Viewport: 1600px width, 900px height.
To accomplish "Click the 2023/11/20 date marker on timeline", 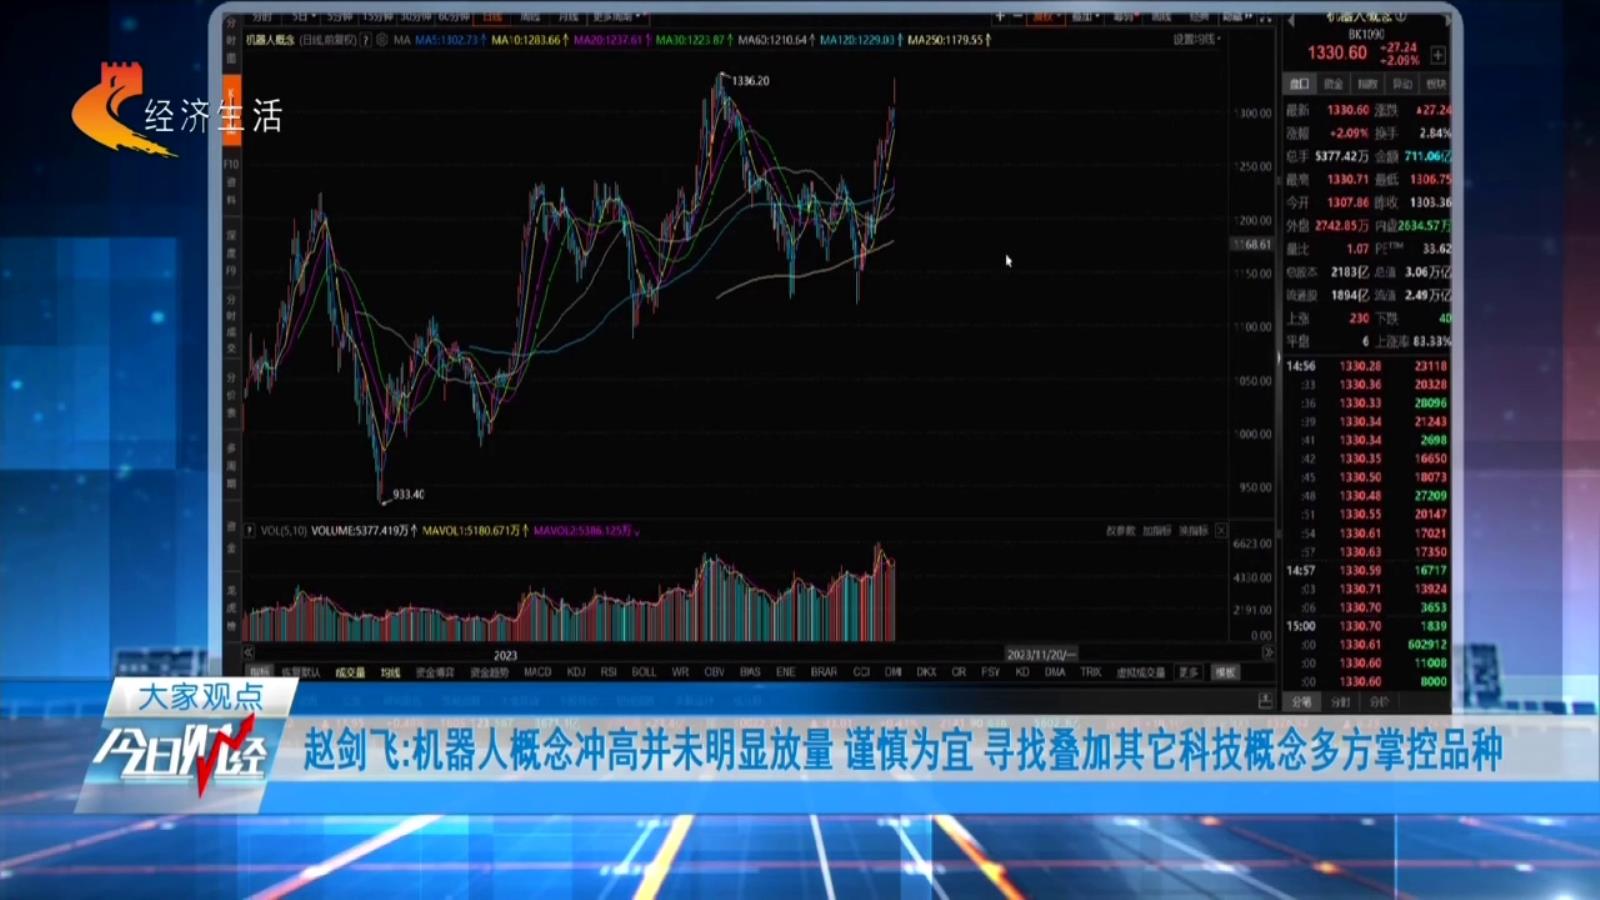I will [1040, 654].
